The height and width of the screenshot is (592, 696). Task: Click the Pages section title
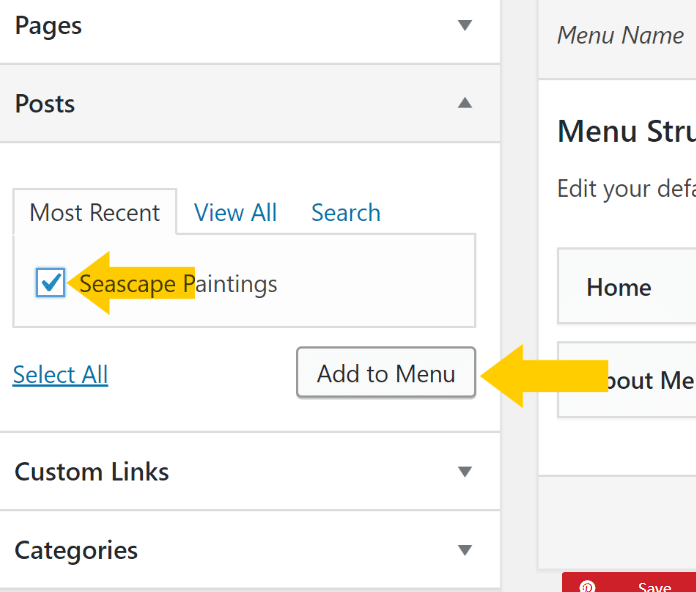48,25
